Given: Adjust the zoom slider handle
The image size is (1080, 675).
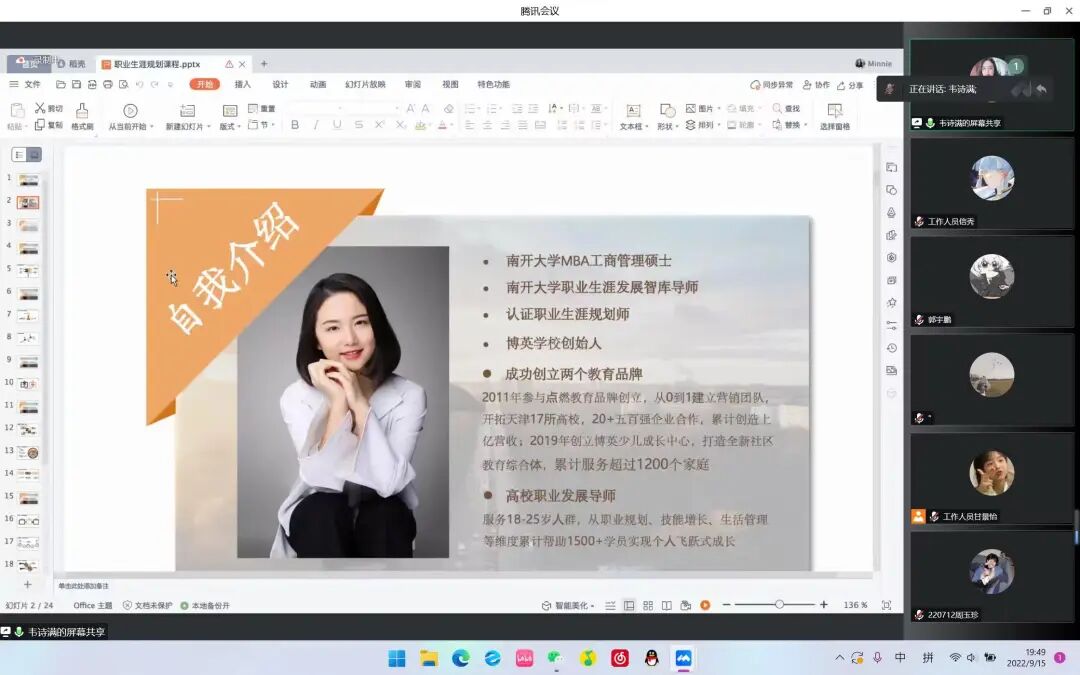Looking at the screenshot, I should click(779, 605).
